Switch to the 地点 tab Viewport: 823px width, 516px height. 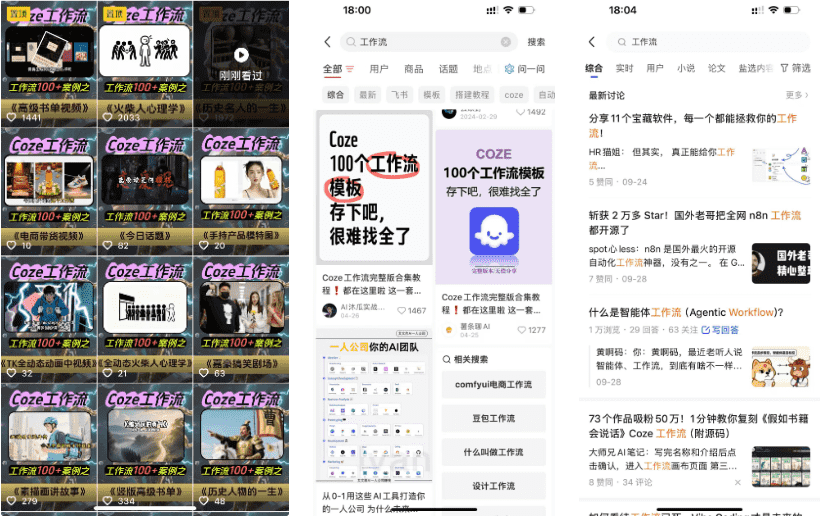click(482, 69)
